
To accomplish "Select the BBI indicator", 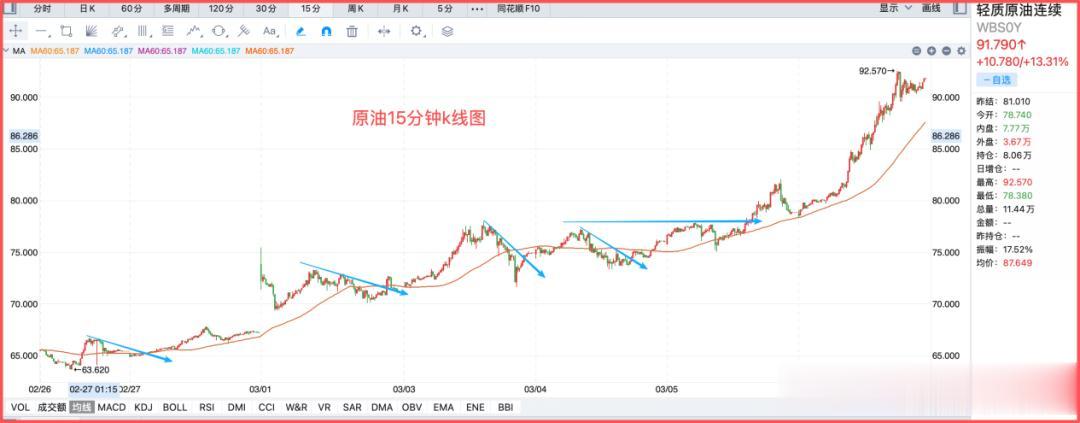I will click(x=506, y=407).
